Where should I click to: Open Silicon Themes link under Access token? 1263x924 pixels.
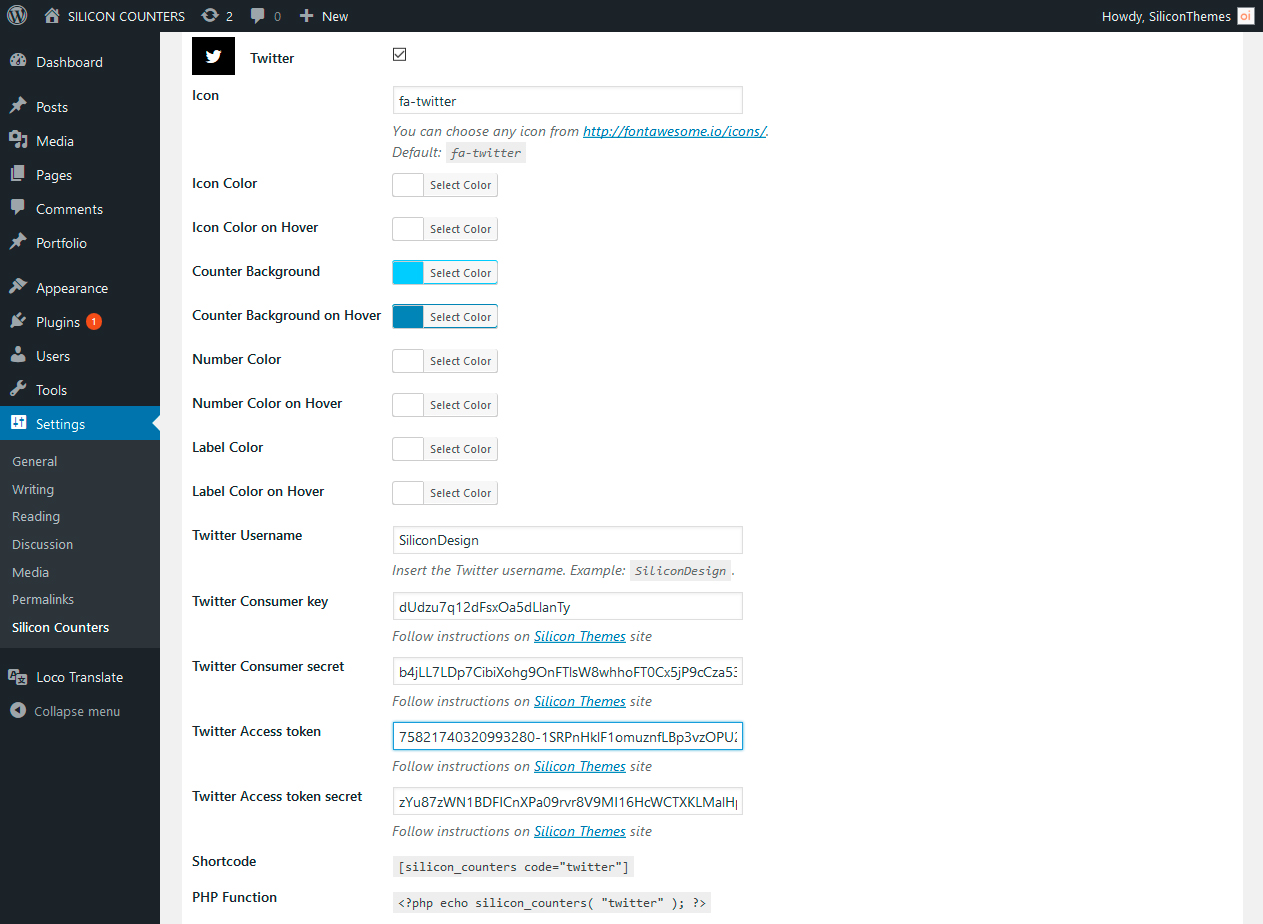coord(580,766)
